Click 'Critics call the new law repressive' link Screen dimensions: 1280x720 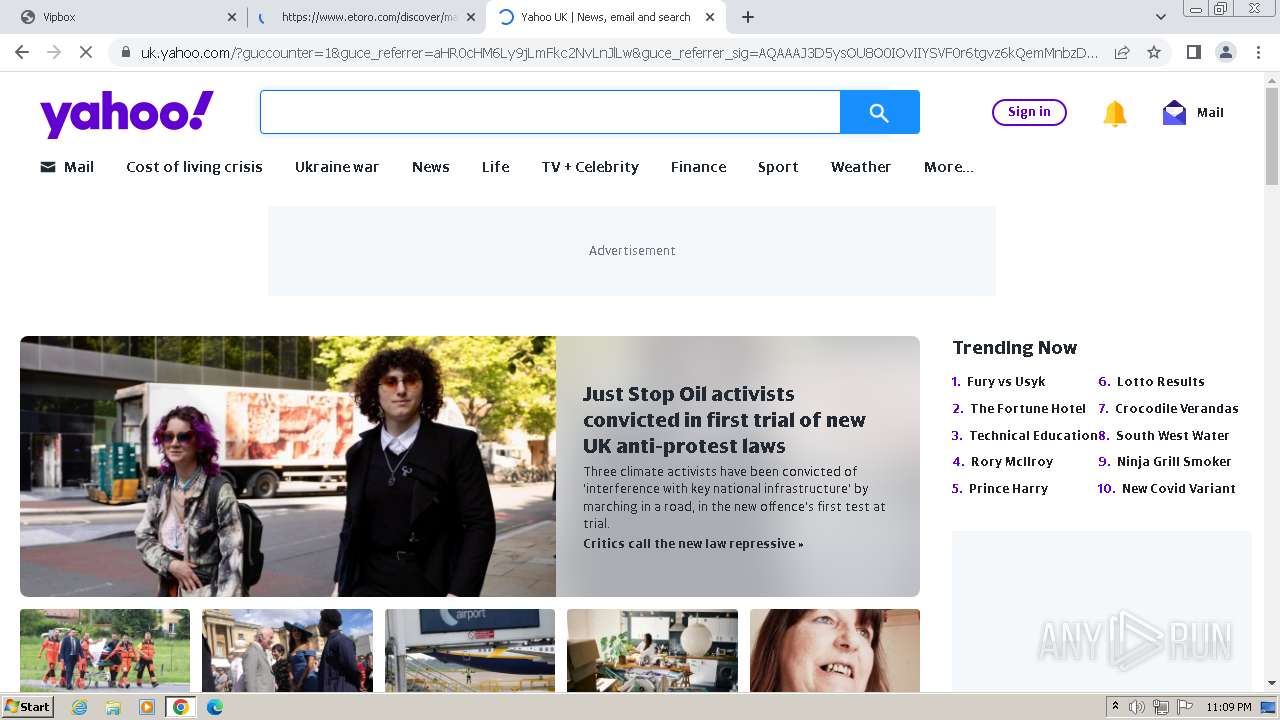(x=693, y=544)
